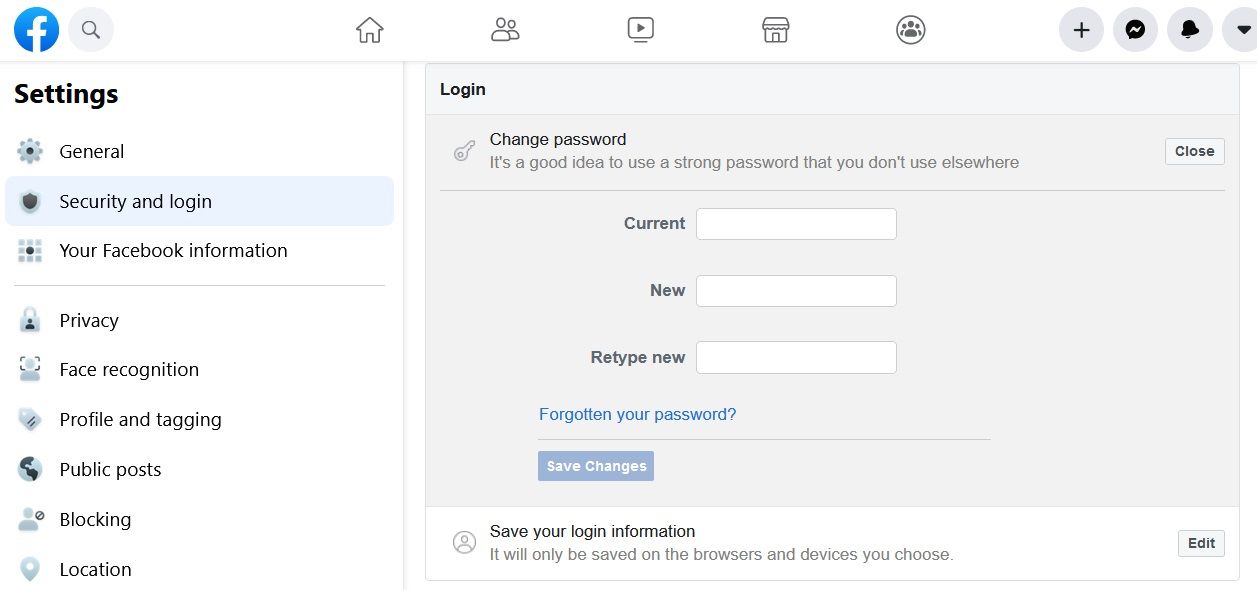Open Messenger from the top bar

point(1135,30)
